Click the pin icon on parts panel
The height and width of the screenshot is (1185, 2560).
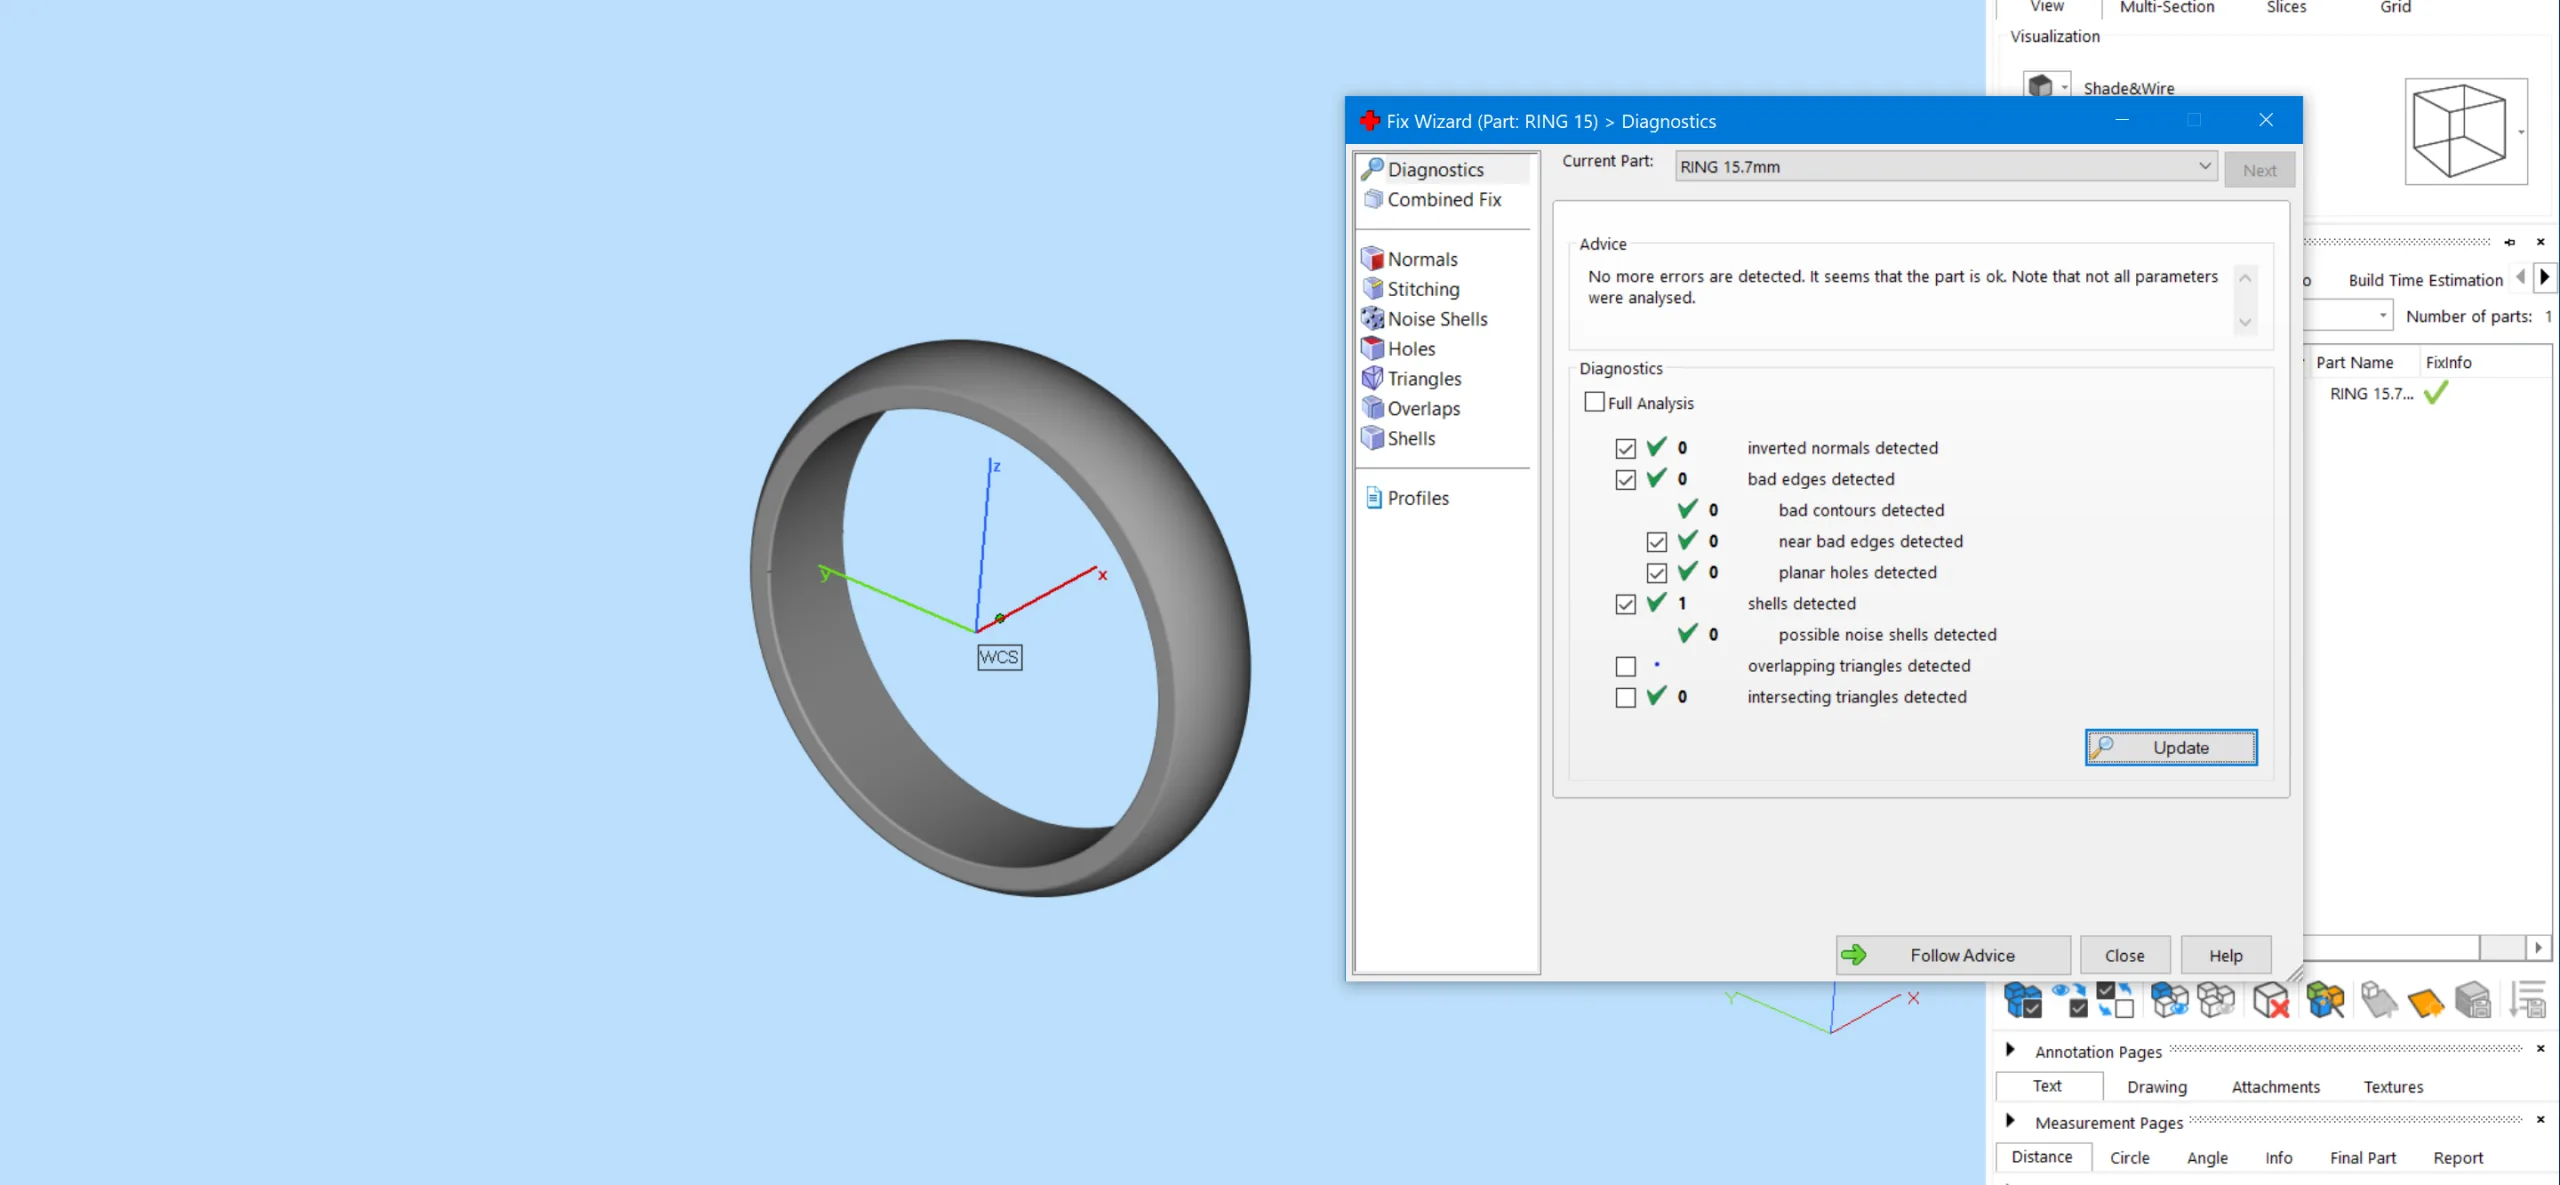coord(2509,242)
